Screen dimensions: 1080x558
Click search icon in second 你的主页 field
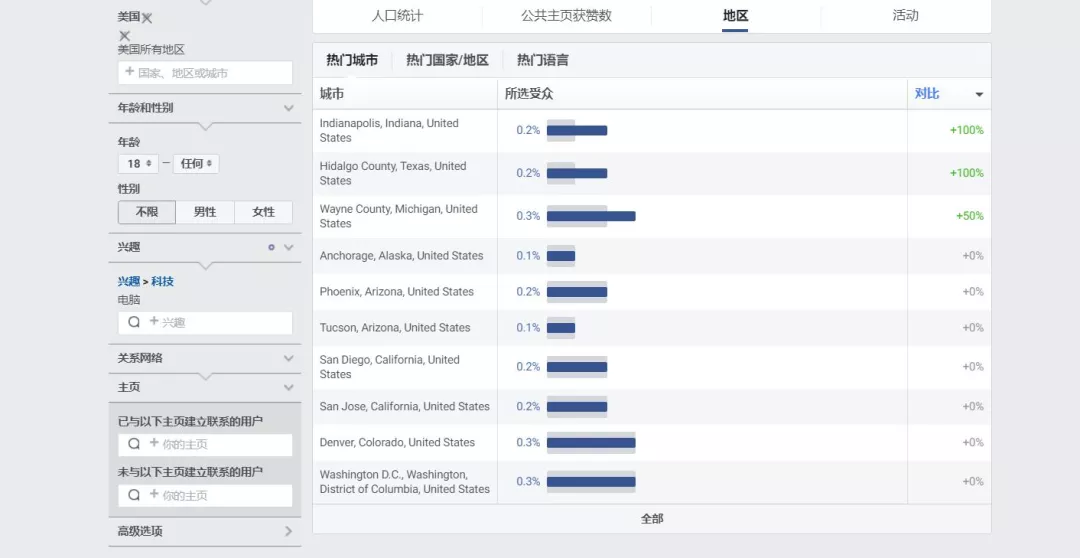134,495
